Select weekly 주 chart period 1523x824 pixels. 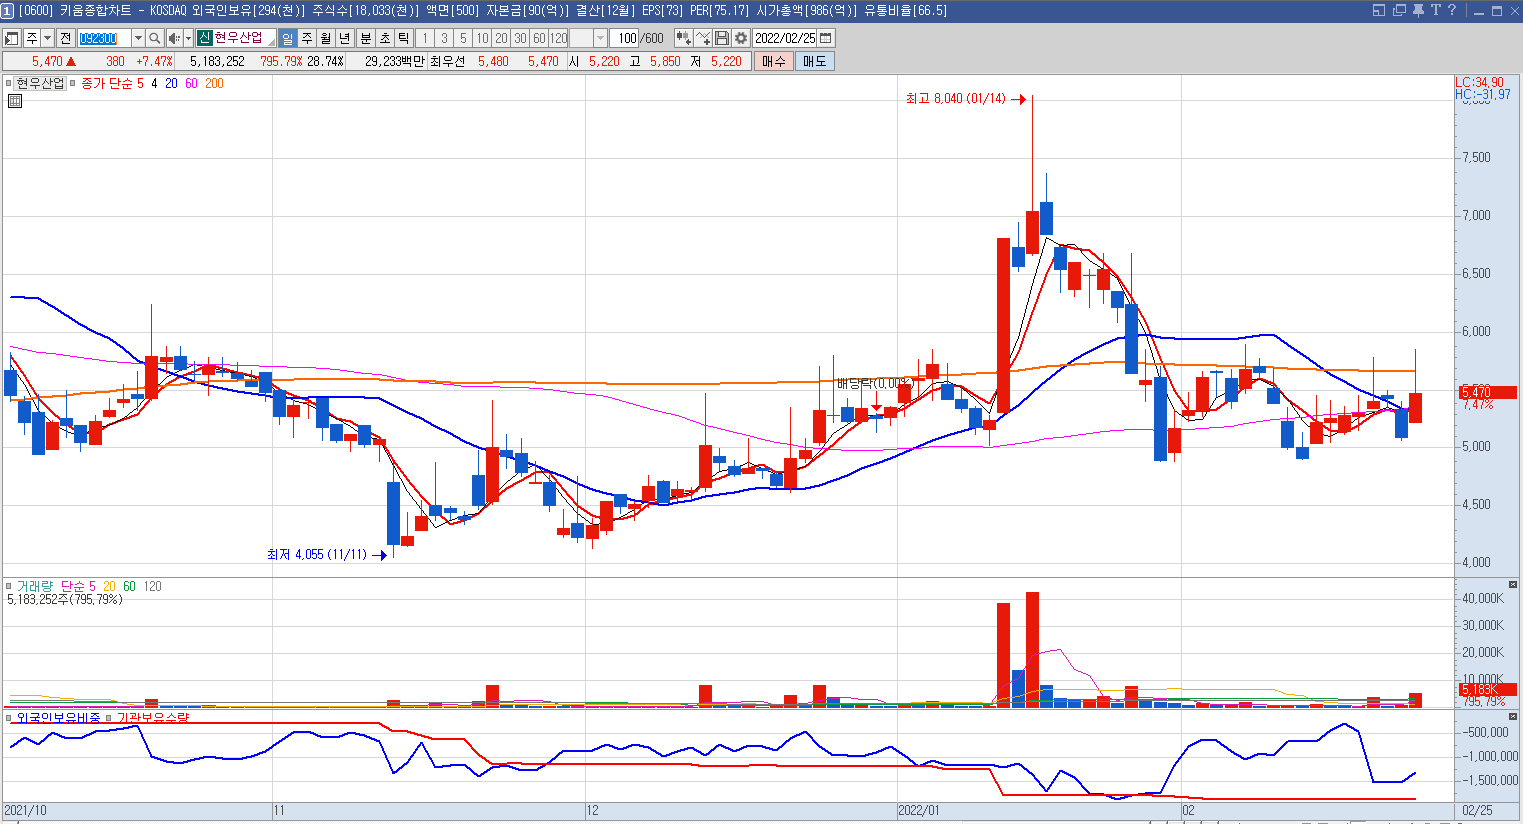point(307,38)
